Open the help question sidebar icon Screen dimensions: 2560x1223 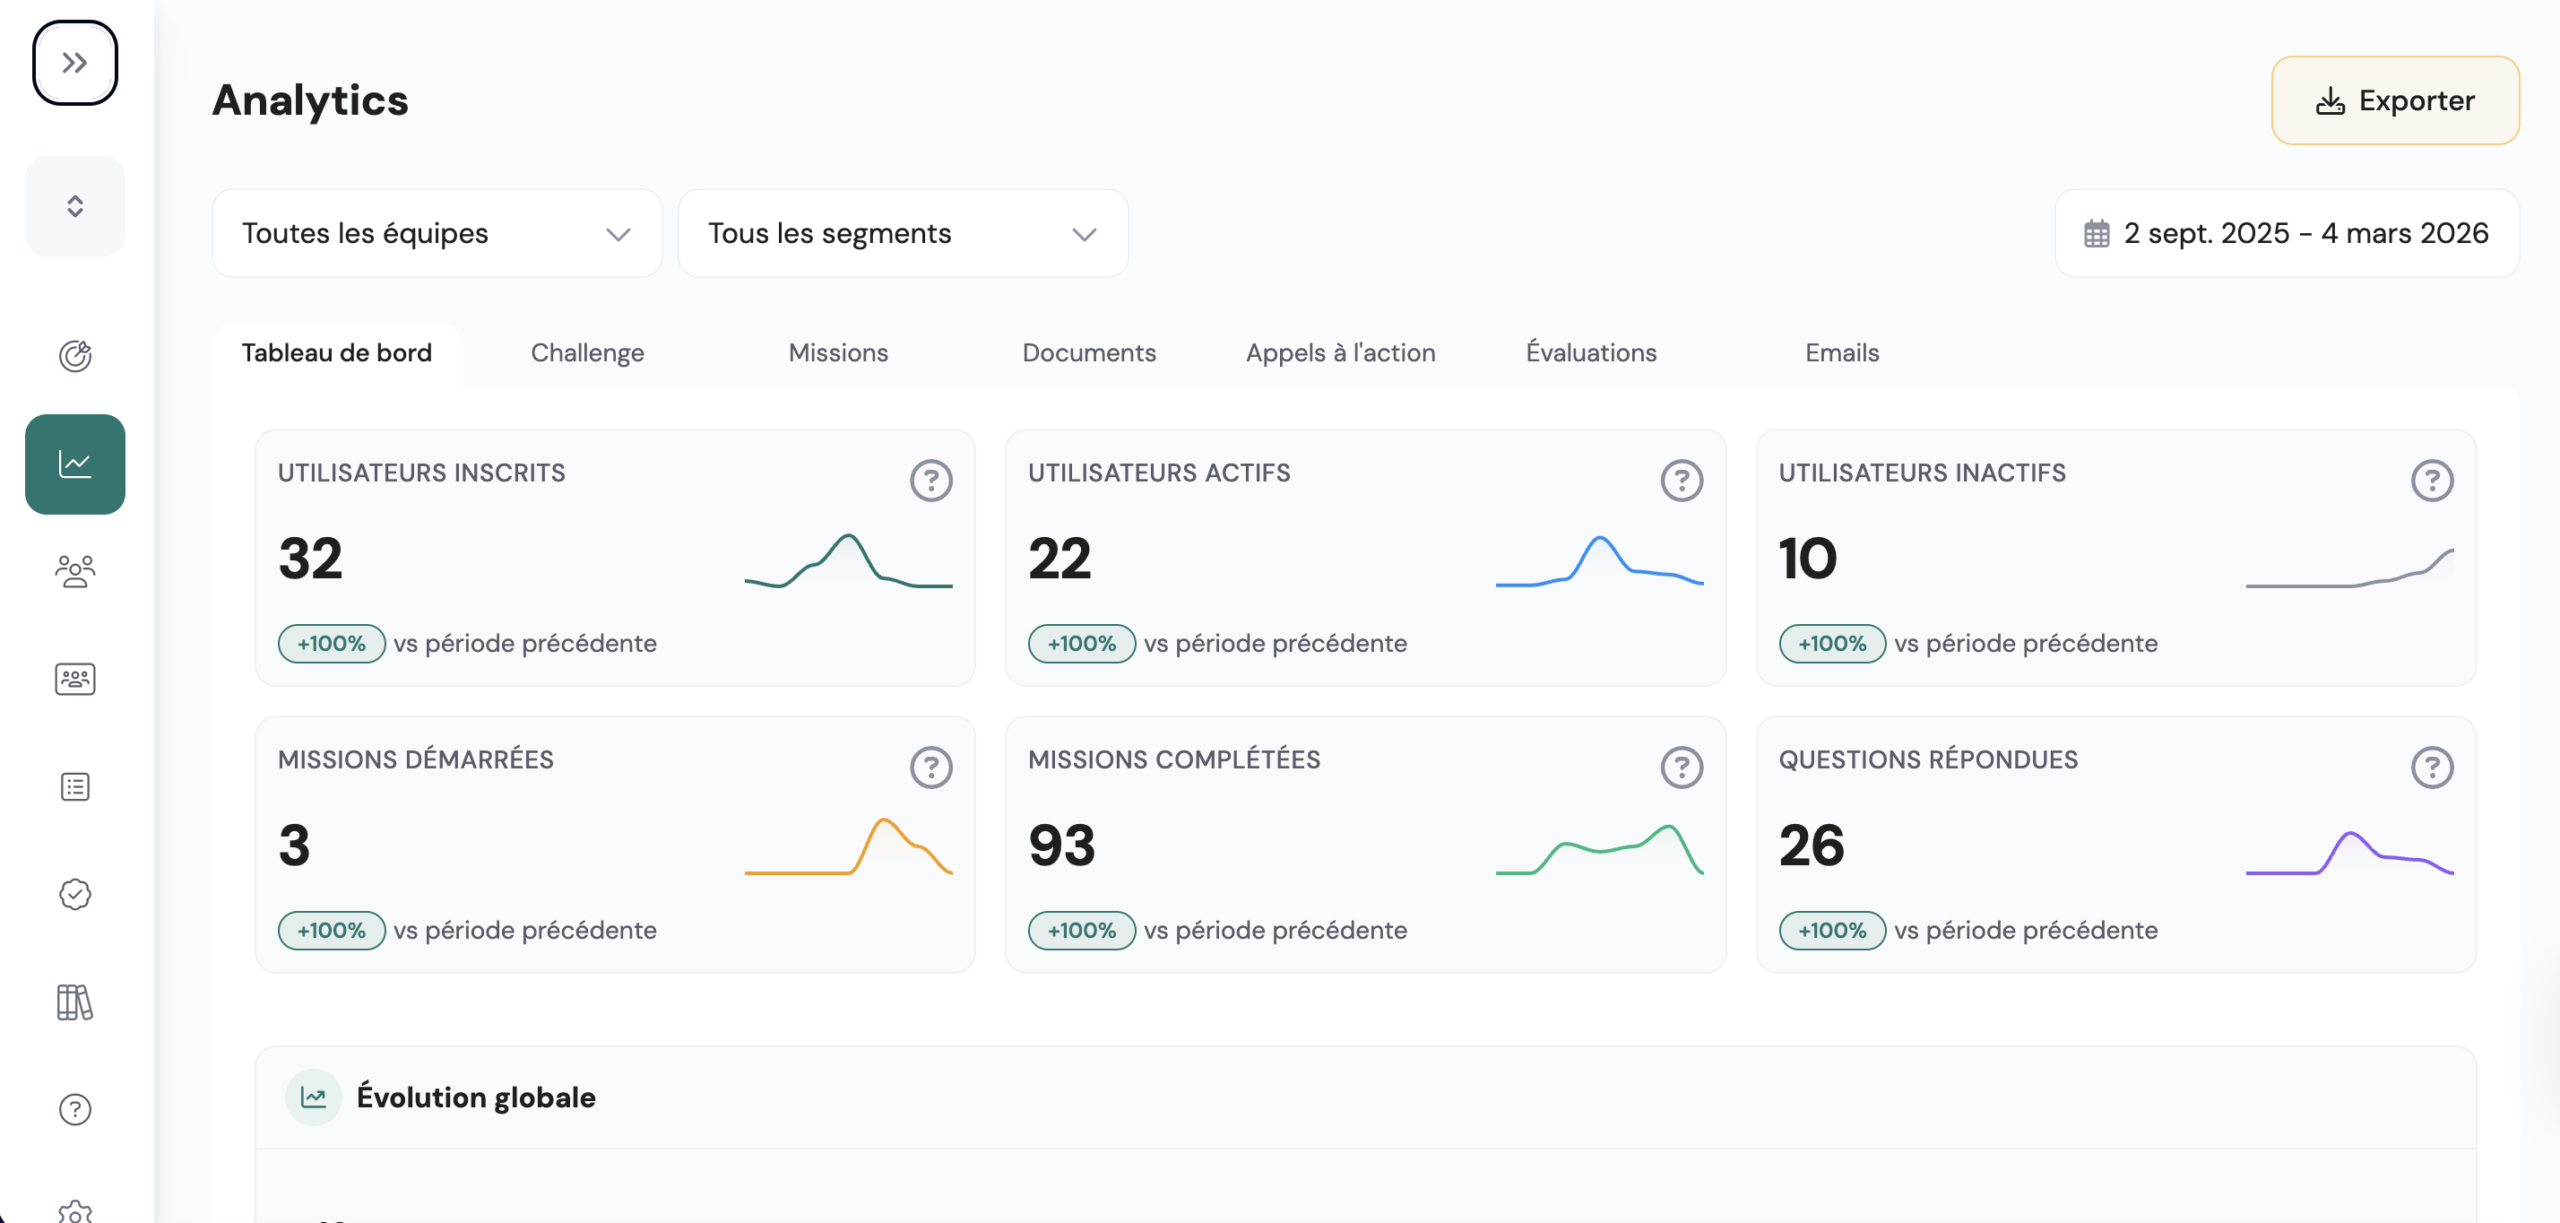pos(75,1109)
